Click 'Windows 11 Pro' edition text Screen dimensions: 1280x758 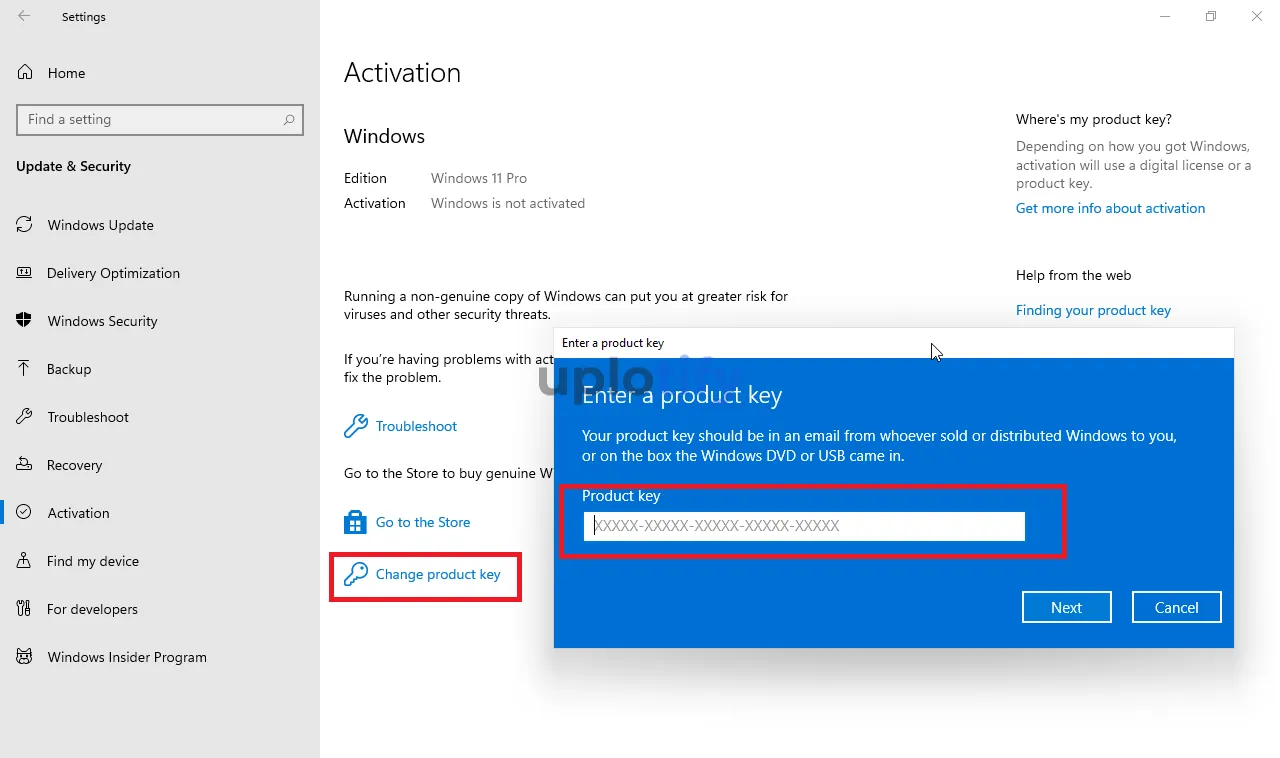479,178
